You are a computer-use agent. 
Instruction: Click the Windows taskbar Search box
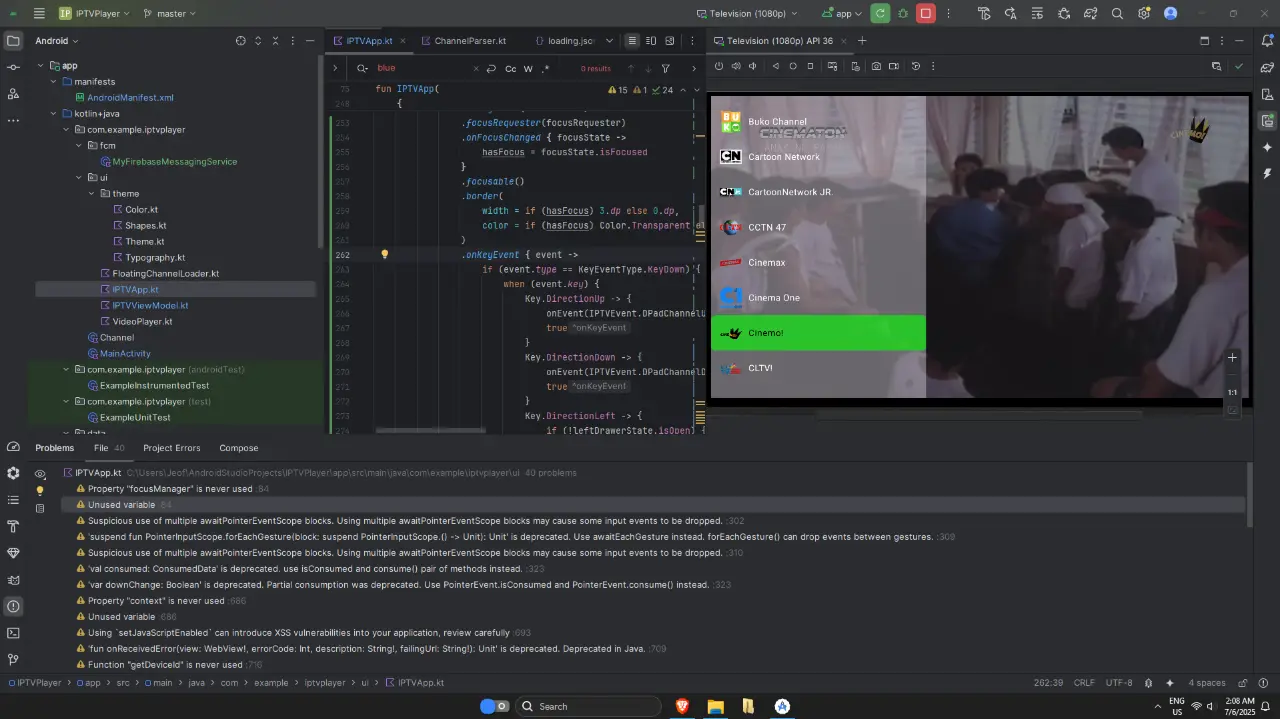click(x=588, y=706)
